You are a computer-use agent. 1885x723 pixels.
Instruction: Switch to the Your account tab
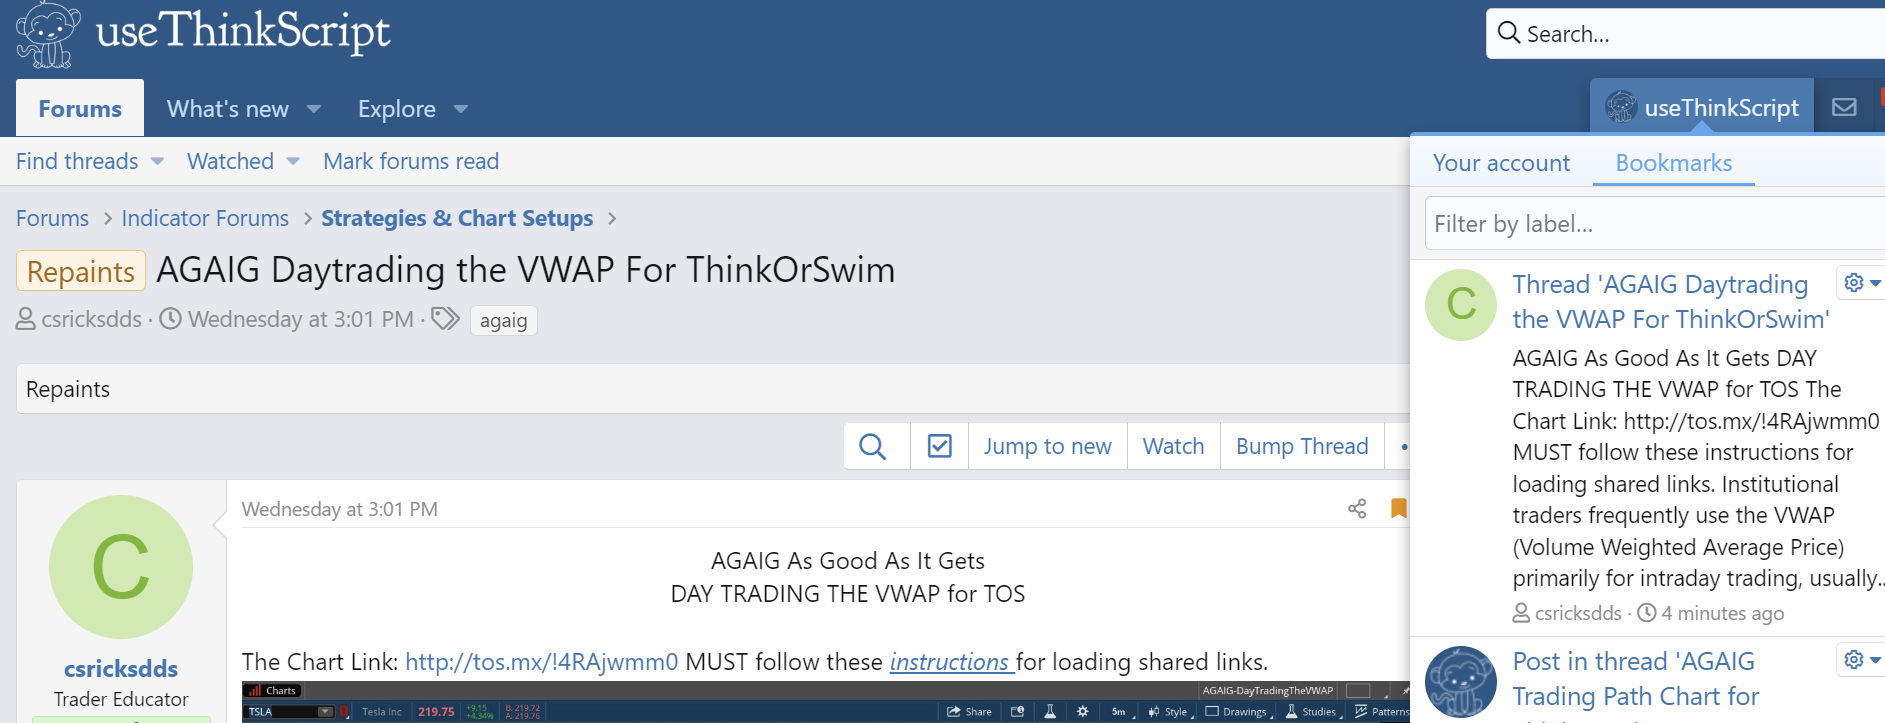(1501, 163)
